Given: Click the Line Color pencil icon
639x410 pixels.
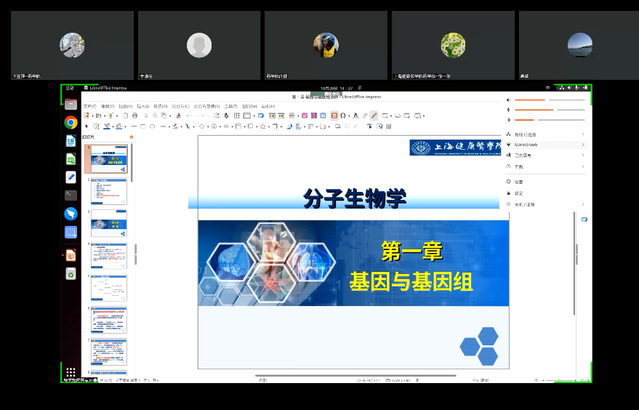Looking at the screenshot, I should pyautogui.click(x=106, y=126).
